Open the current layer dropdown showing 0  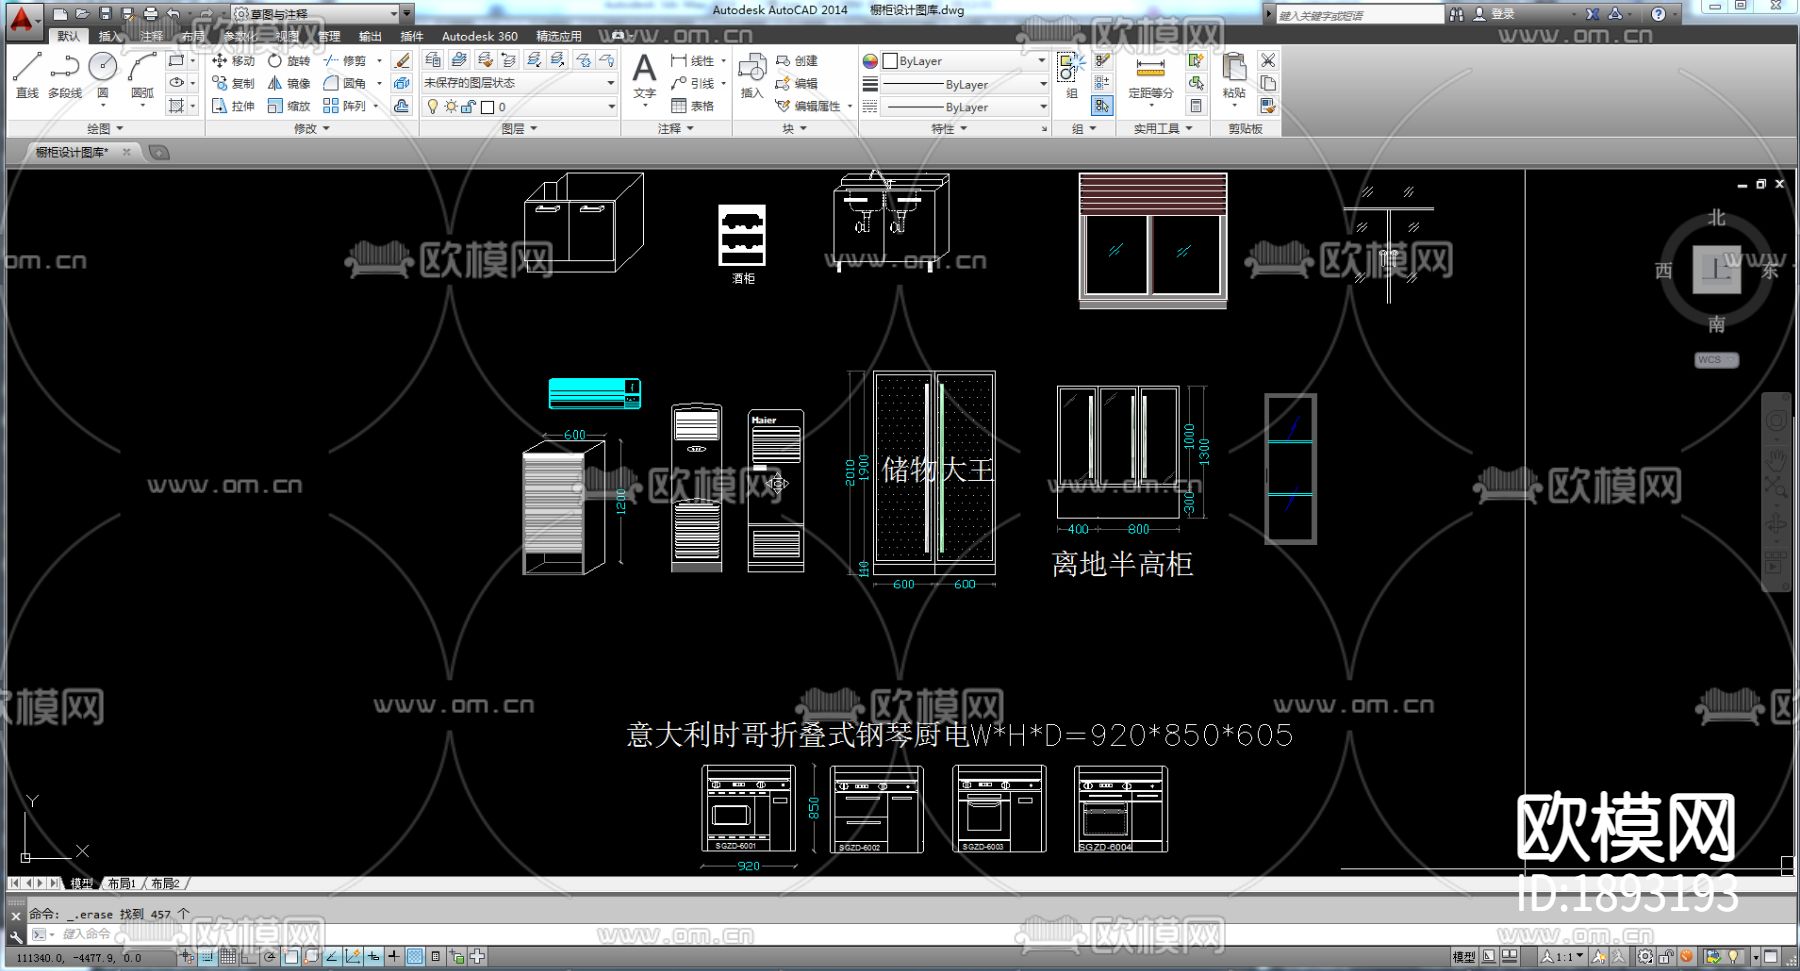point(519,107)
